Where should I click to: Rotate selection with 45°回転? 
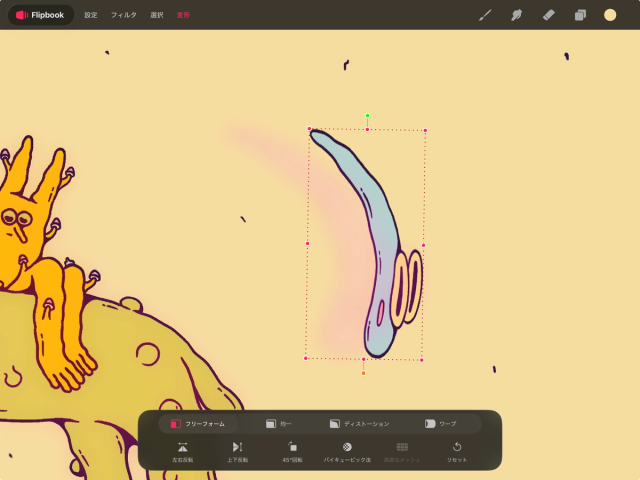292,451
